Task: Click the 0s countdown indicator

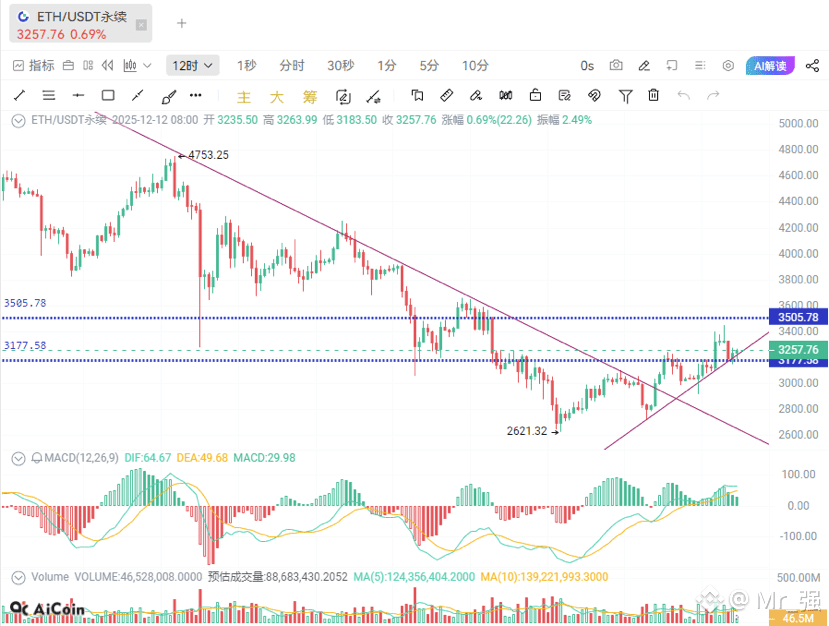Action: tap(587, 66)
